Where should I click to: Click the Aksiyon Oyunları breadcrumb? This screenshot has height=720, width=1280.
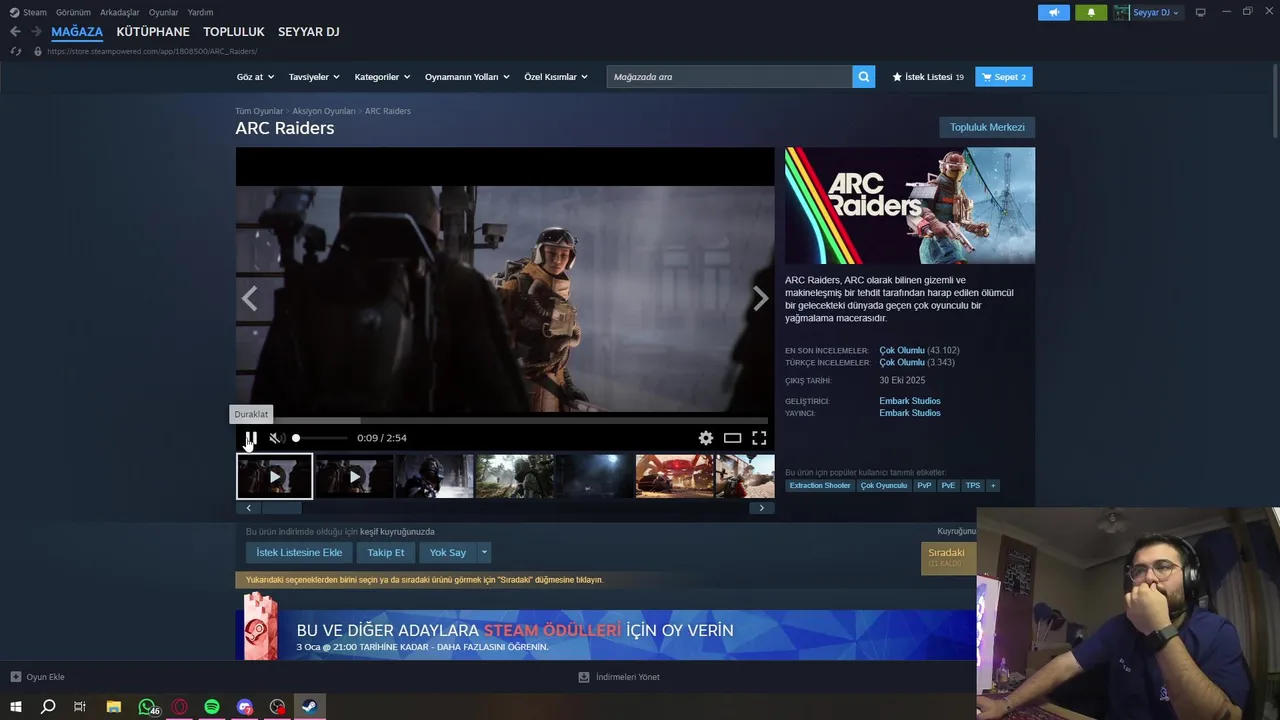click(x=324, y=111)
